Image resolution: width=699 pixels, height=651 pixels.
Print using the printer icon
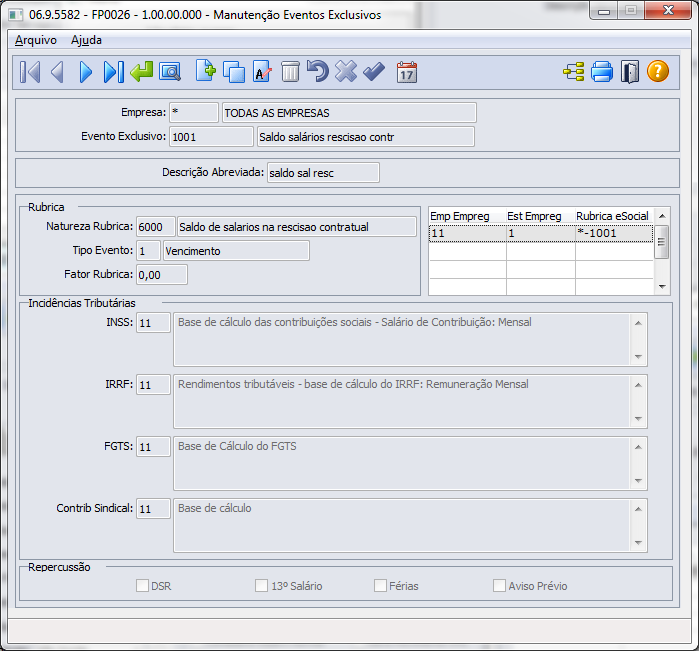point(602,72)
